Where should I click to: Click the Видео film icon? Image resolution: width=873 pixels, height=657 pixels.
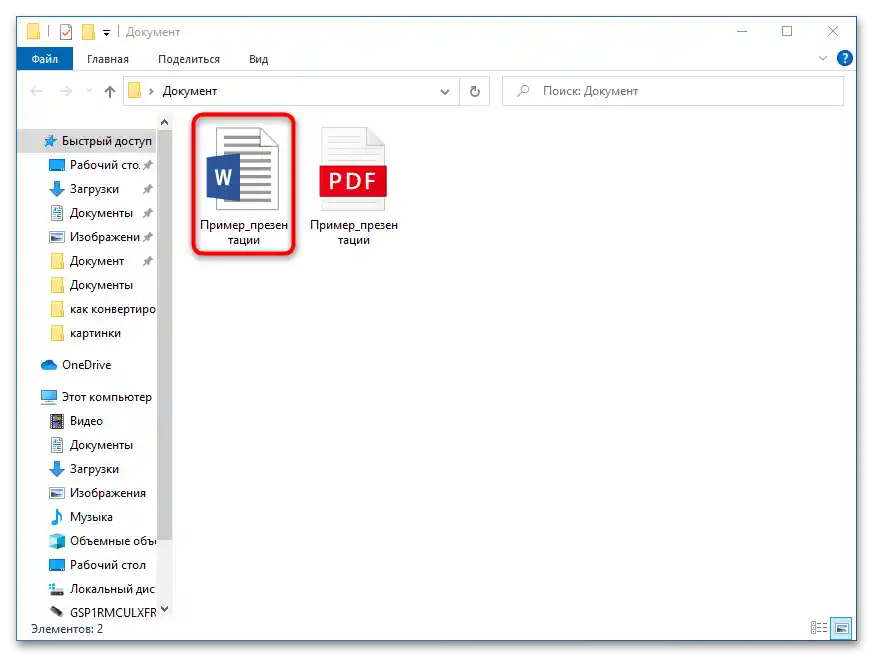pyautogui.click(x=56, y=421)
